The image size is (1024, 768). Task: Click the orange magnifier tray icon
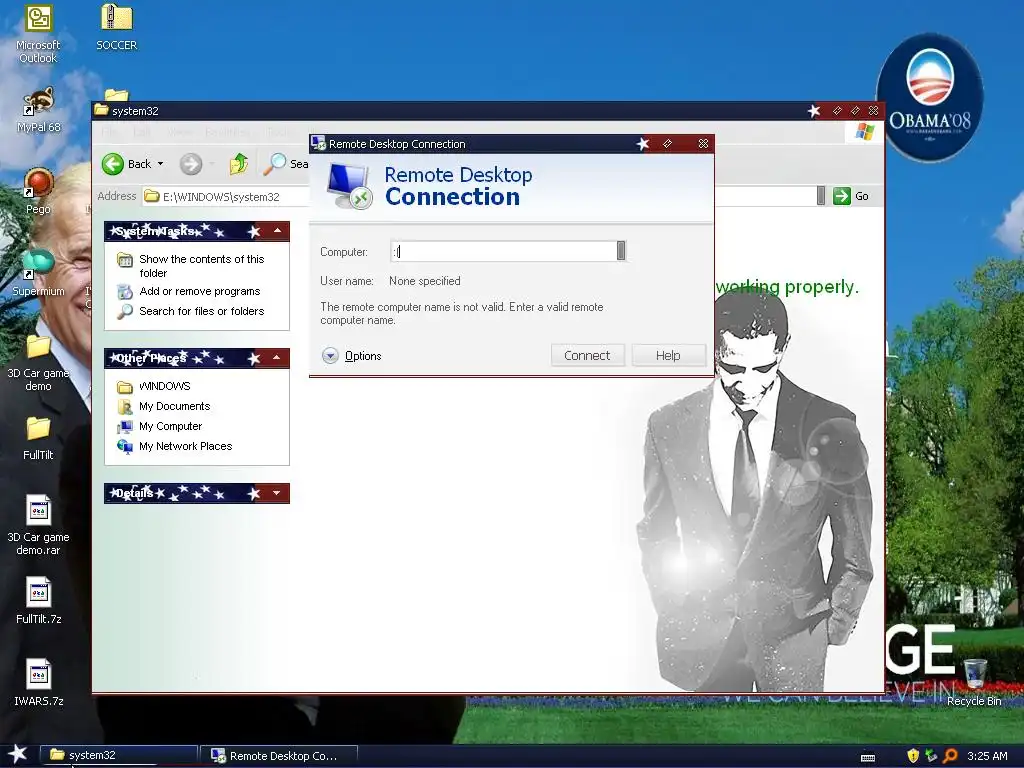pyautogui.click(x=950, y=756)
